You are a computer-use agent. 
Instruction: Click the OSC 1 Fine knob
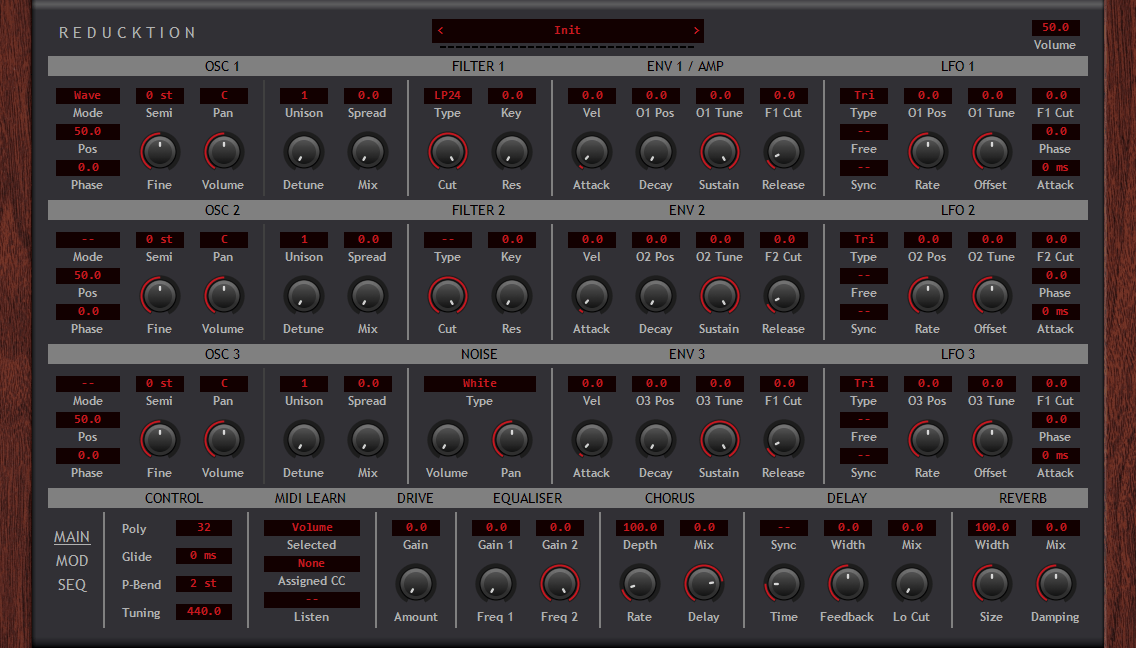[159, 152]
